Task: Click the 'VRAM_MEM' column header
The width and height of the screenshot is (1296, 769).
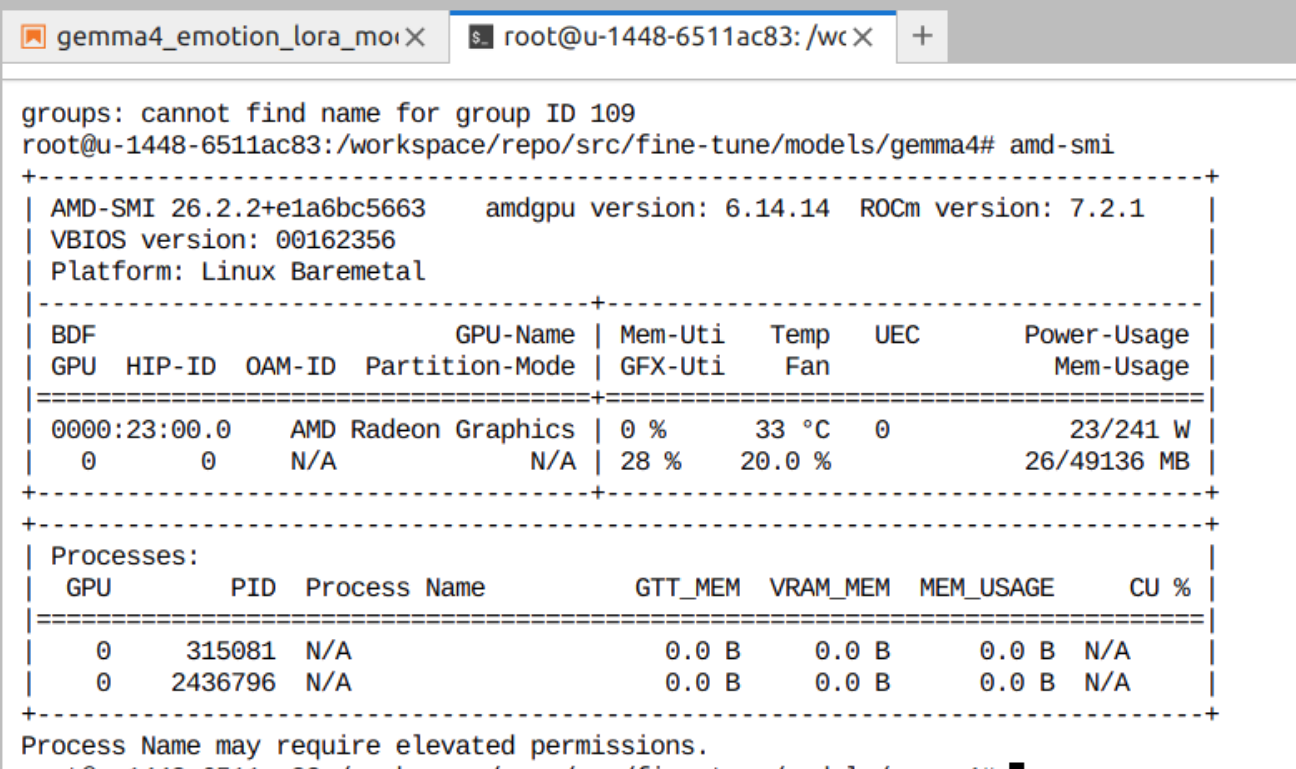Action: click(x=830, y=588)
